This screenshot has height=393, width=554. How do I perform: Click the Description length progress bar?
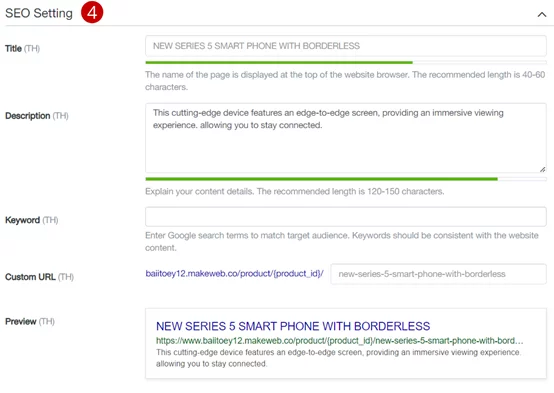click(x=346, y=179)
